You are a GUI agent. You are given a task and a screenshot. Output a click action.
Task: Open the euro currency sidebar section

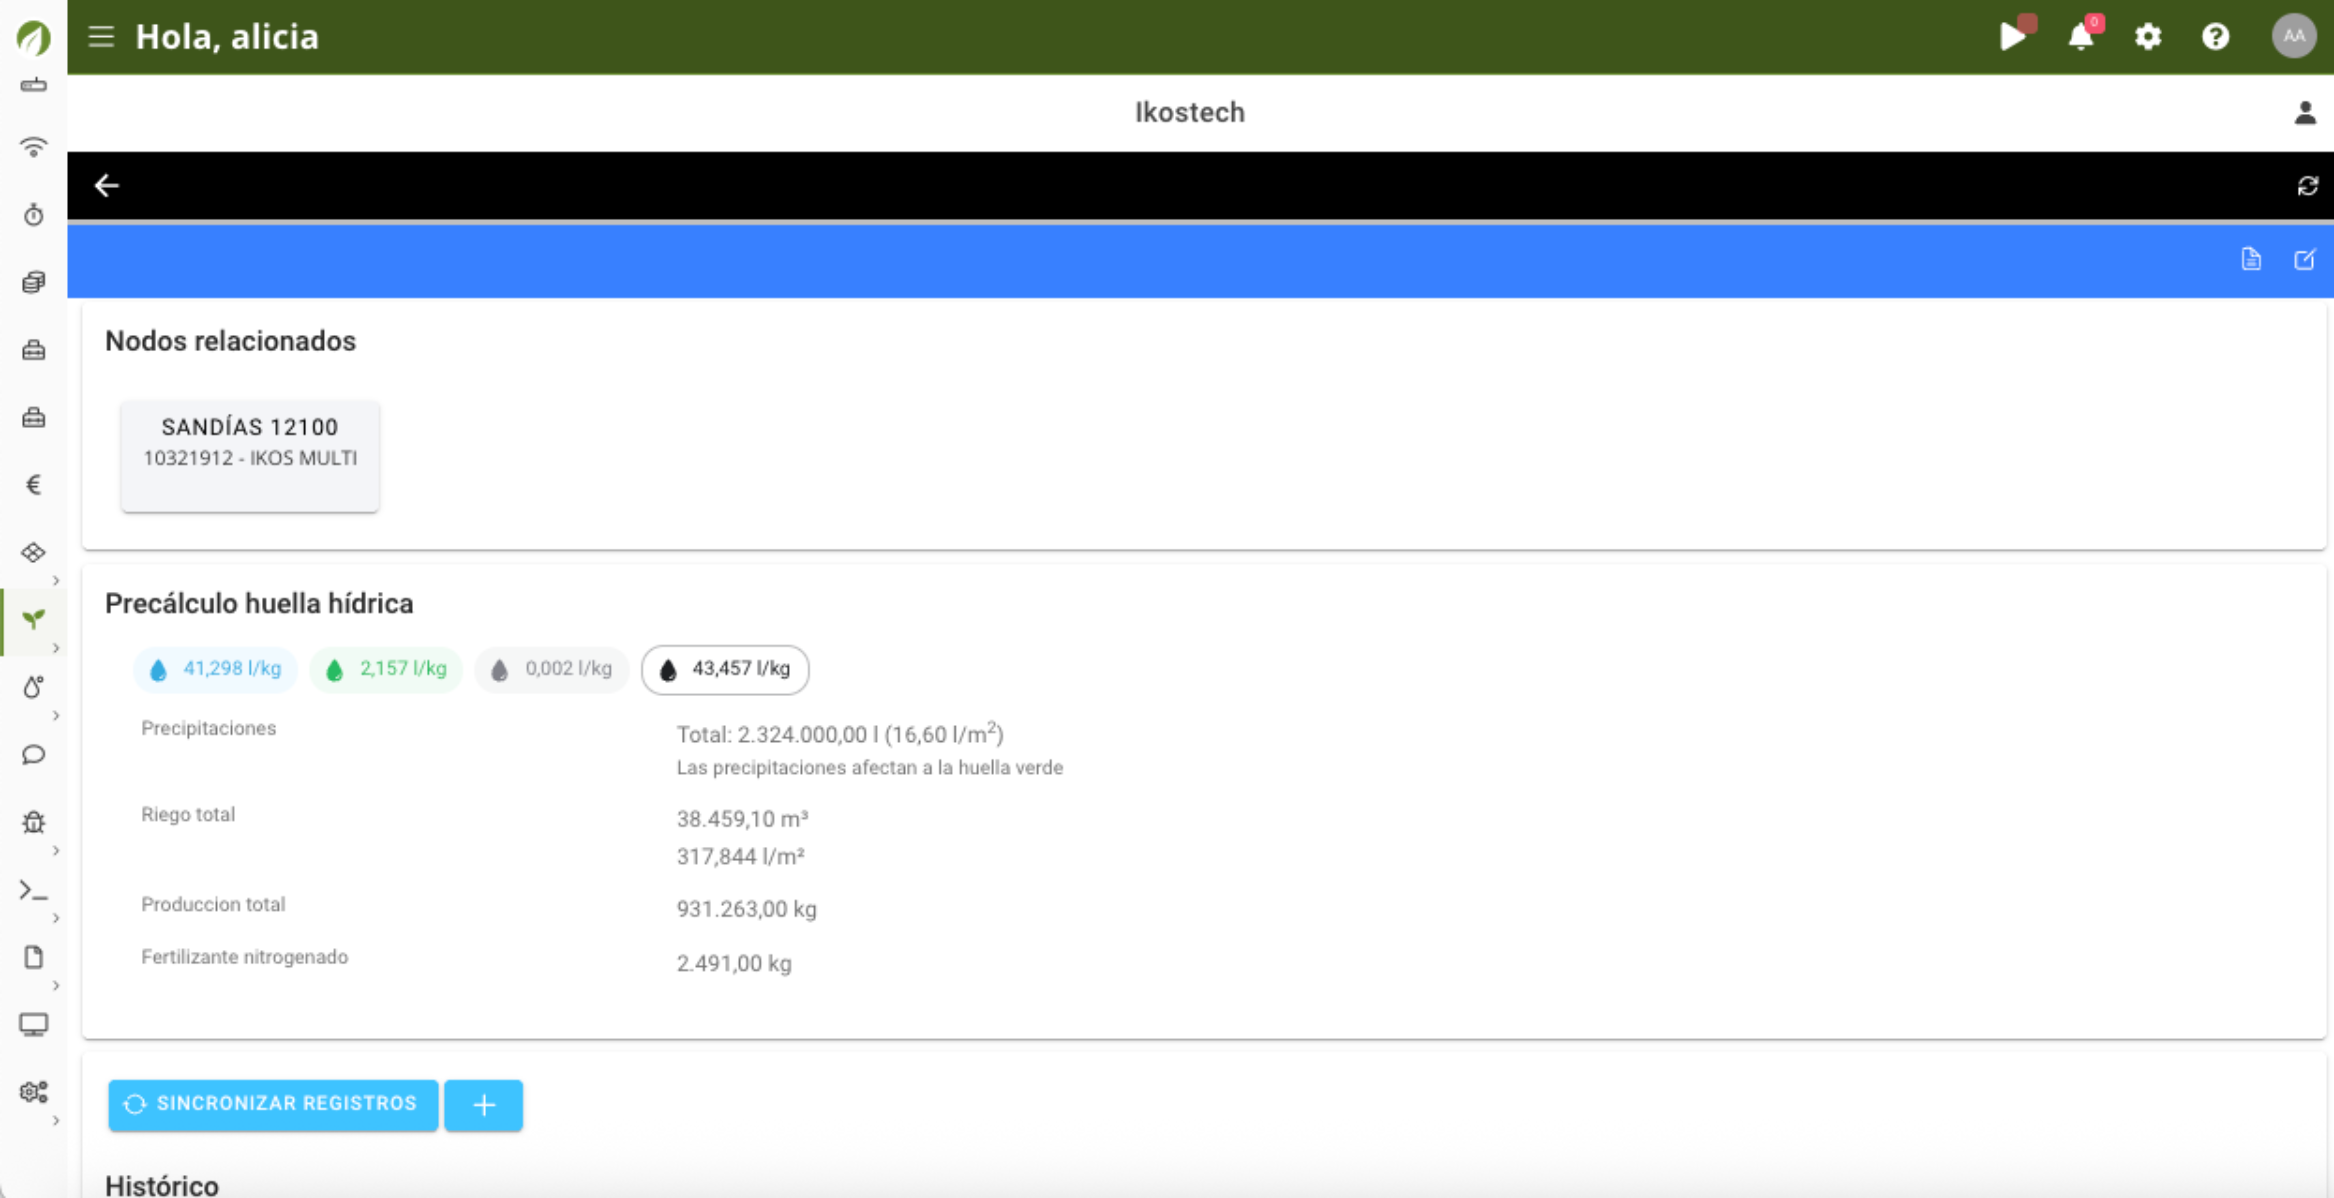[33, 485]
